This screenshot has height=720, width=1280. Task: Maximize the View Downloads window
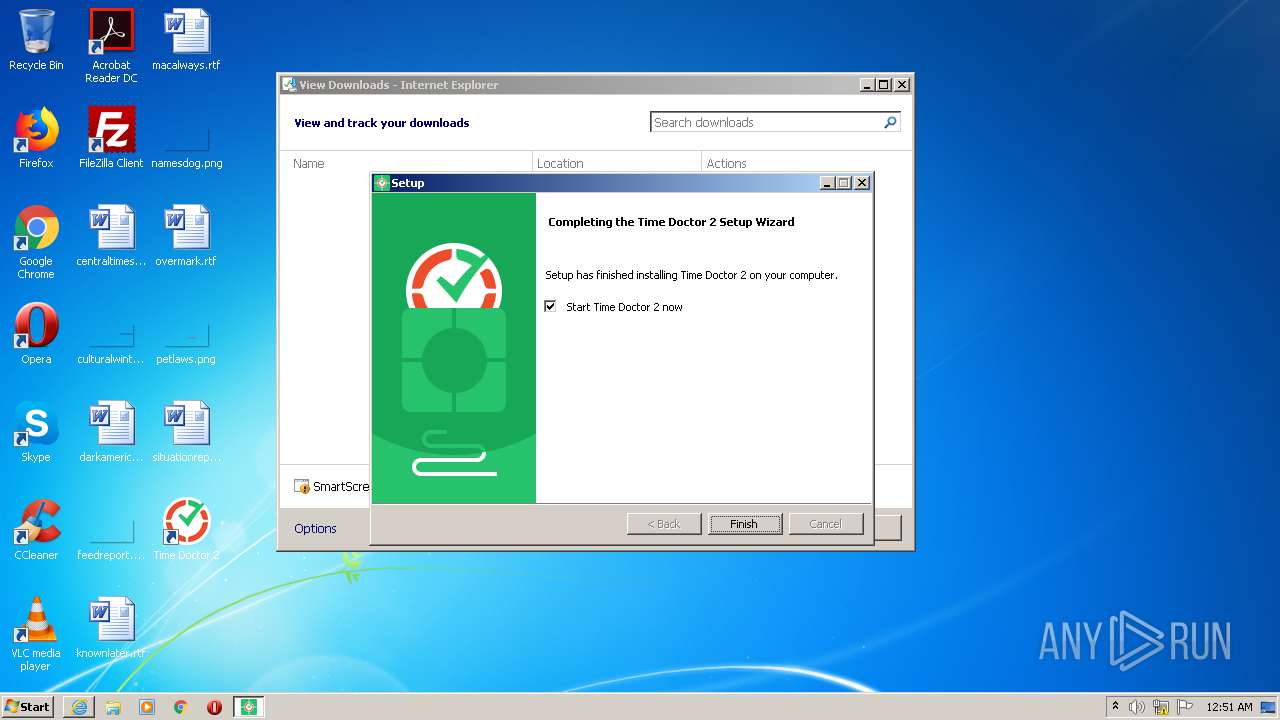tap(884, 85)
